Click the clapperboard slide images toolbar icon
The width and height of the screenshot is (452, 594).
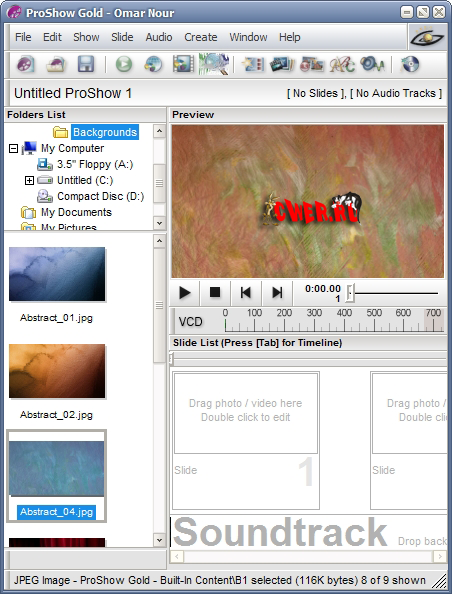(x=282, y=64)
